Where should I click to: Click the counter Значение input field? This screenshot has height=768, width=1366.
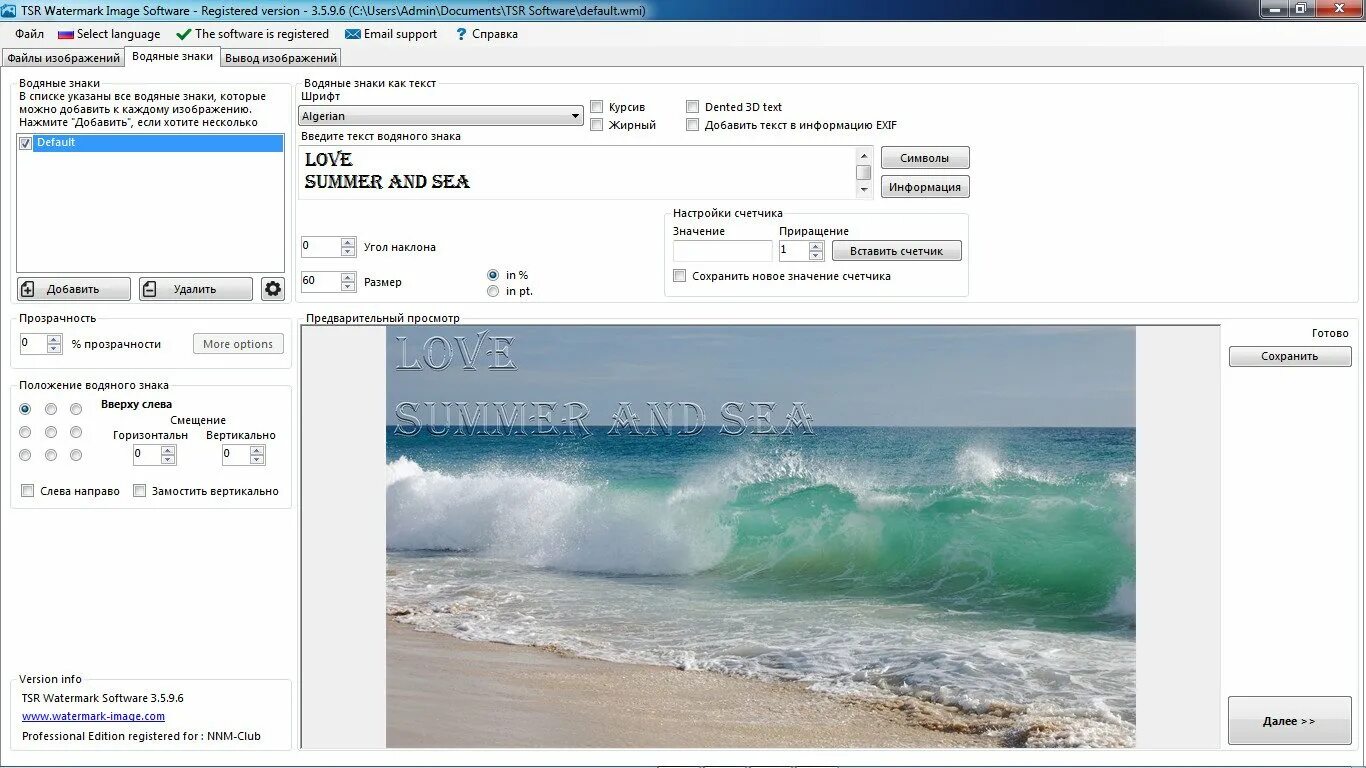[x=723, y=251]
